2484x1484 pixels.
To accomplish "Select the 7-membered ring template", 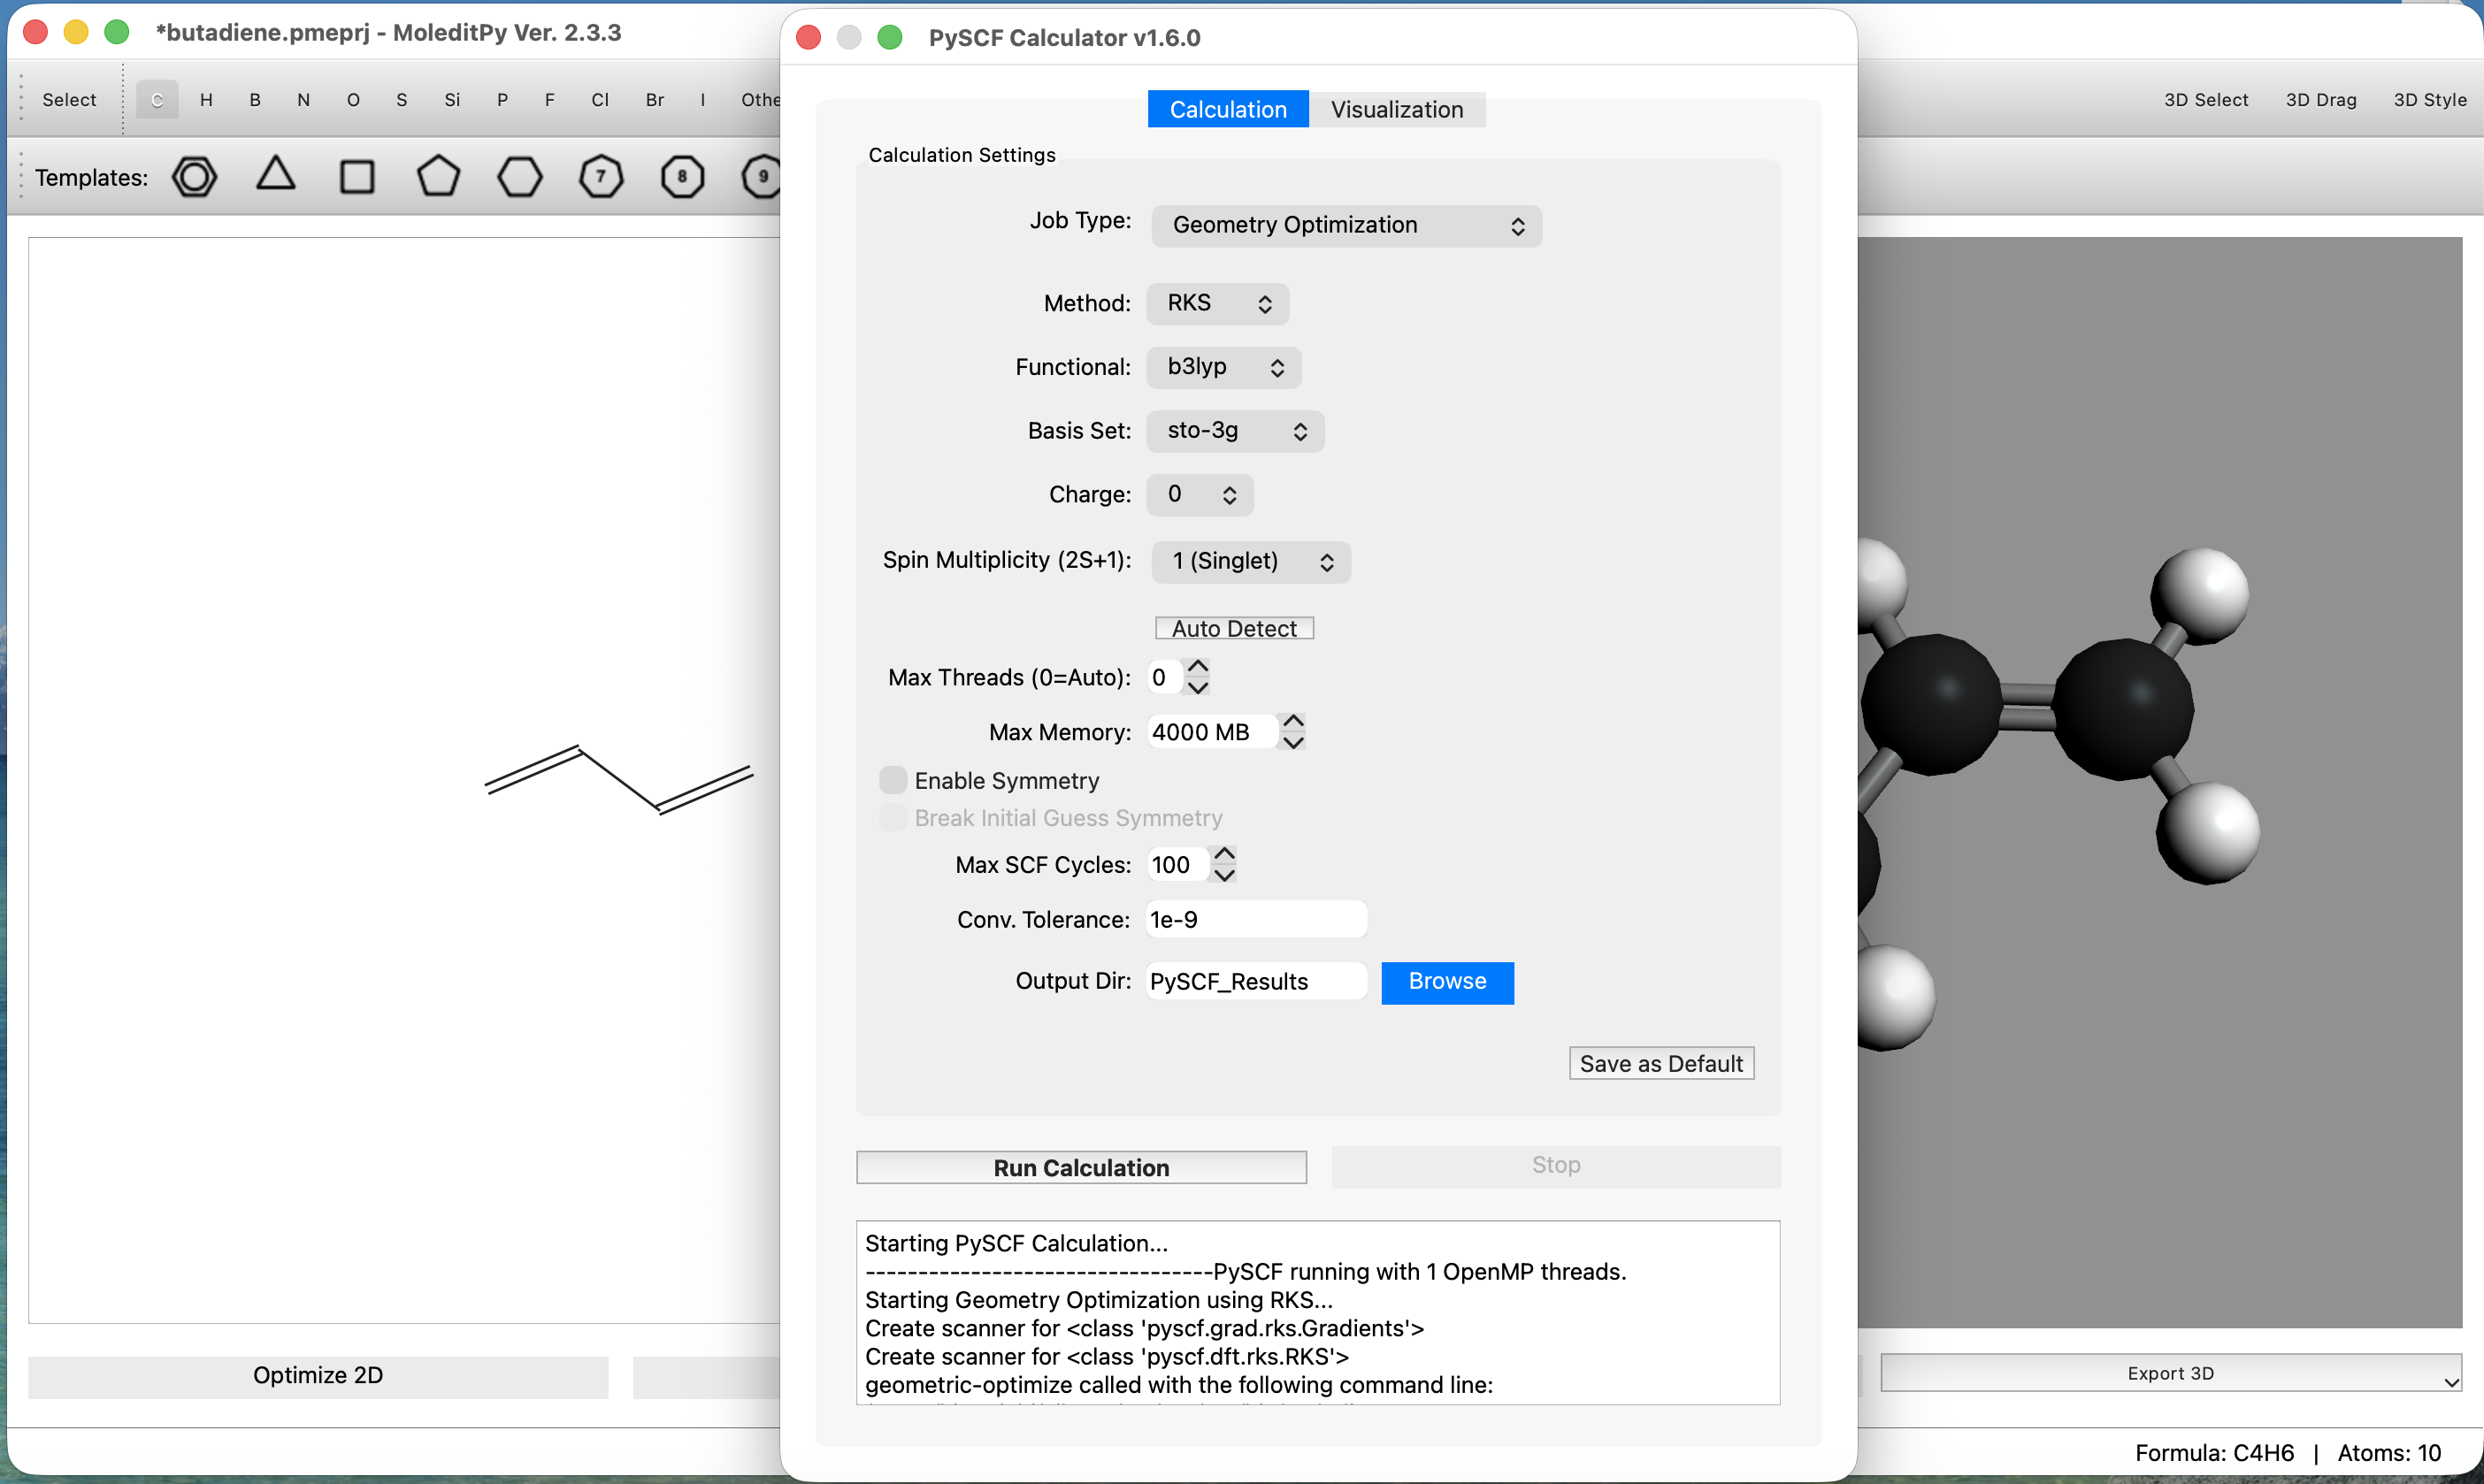I will [600, 176].
